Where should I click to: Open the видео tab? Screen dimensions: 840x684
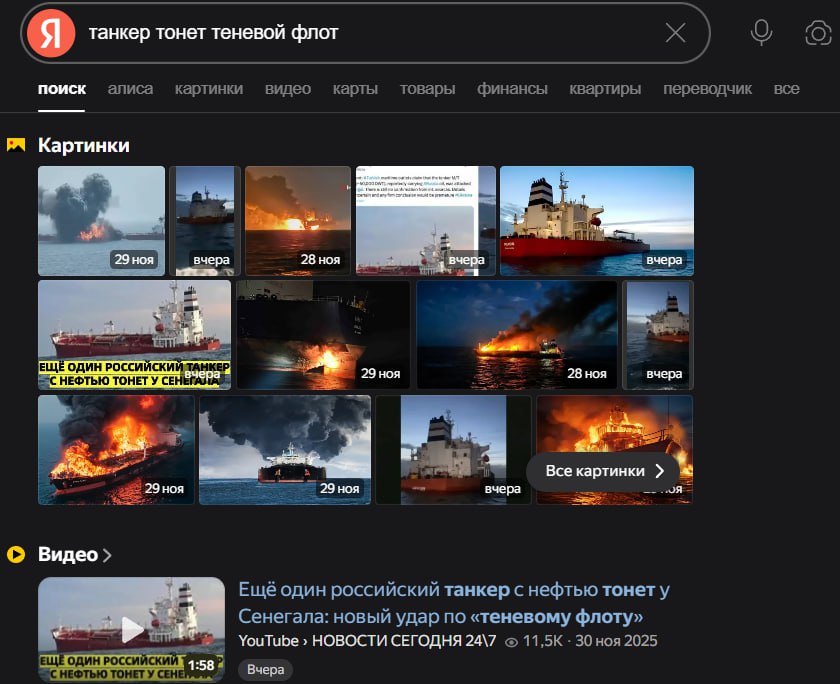click(x=287, y=88)
